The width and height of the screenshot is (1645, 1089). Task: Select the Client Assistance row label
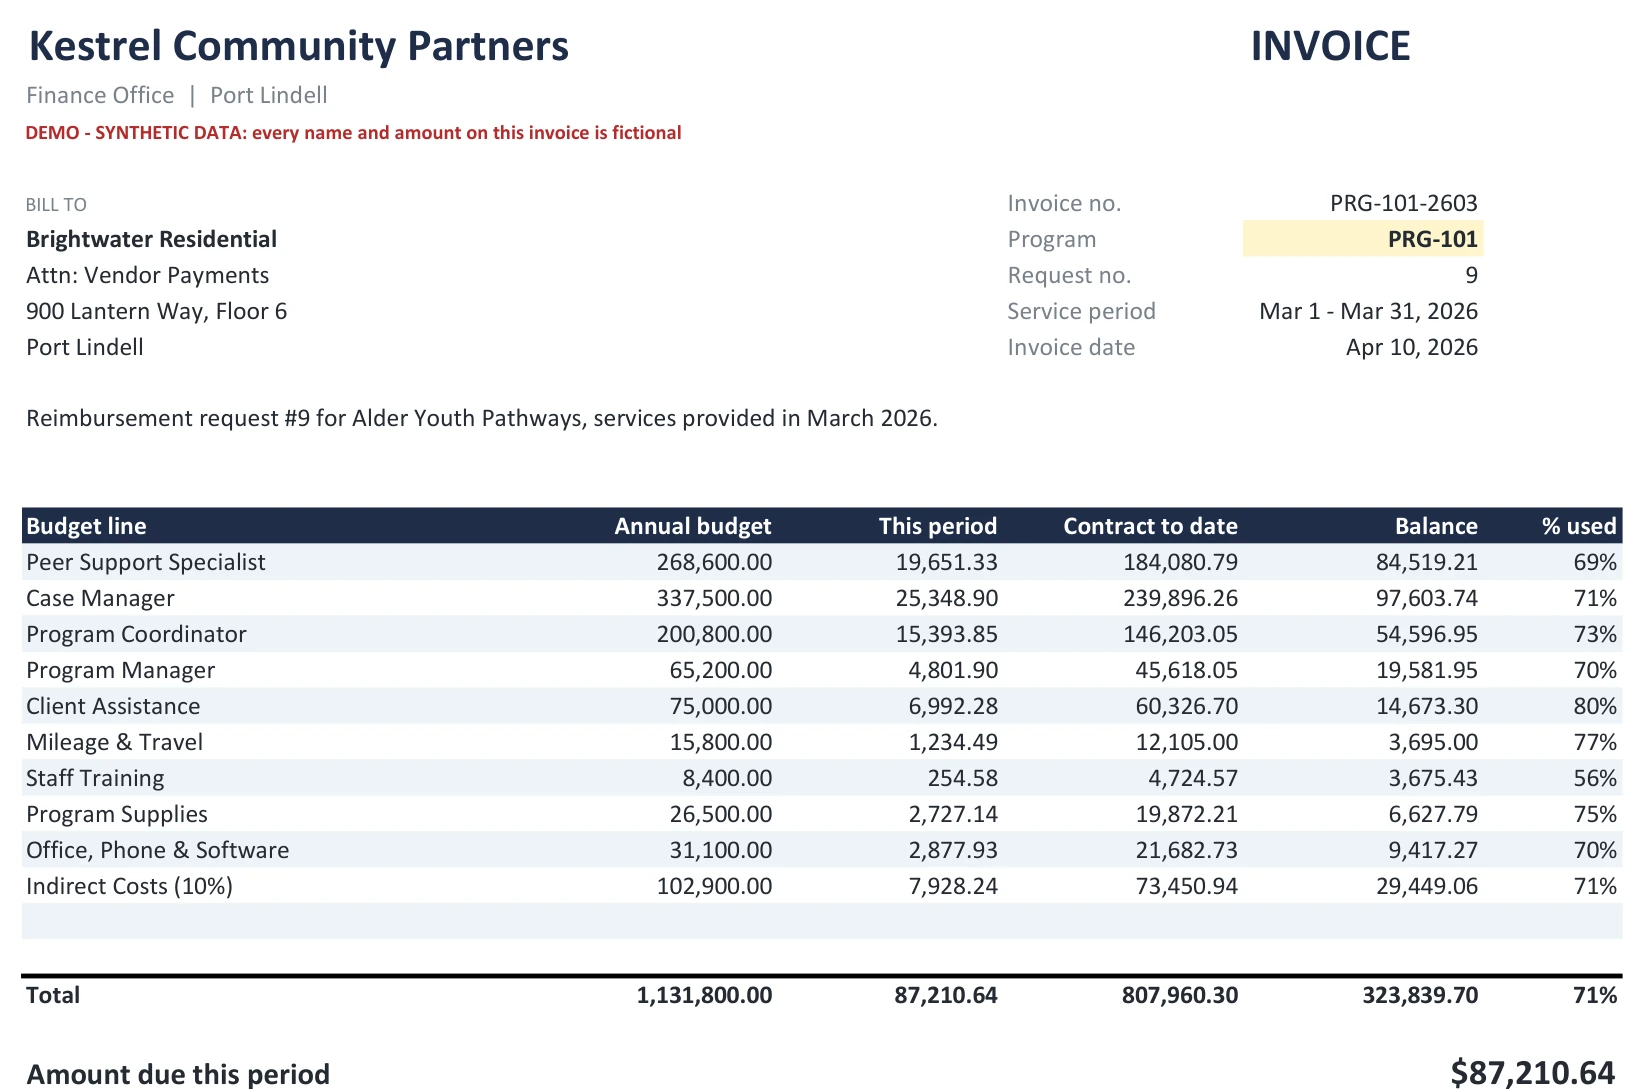[113, 706]
